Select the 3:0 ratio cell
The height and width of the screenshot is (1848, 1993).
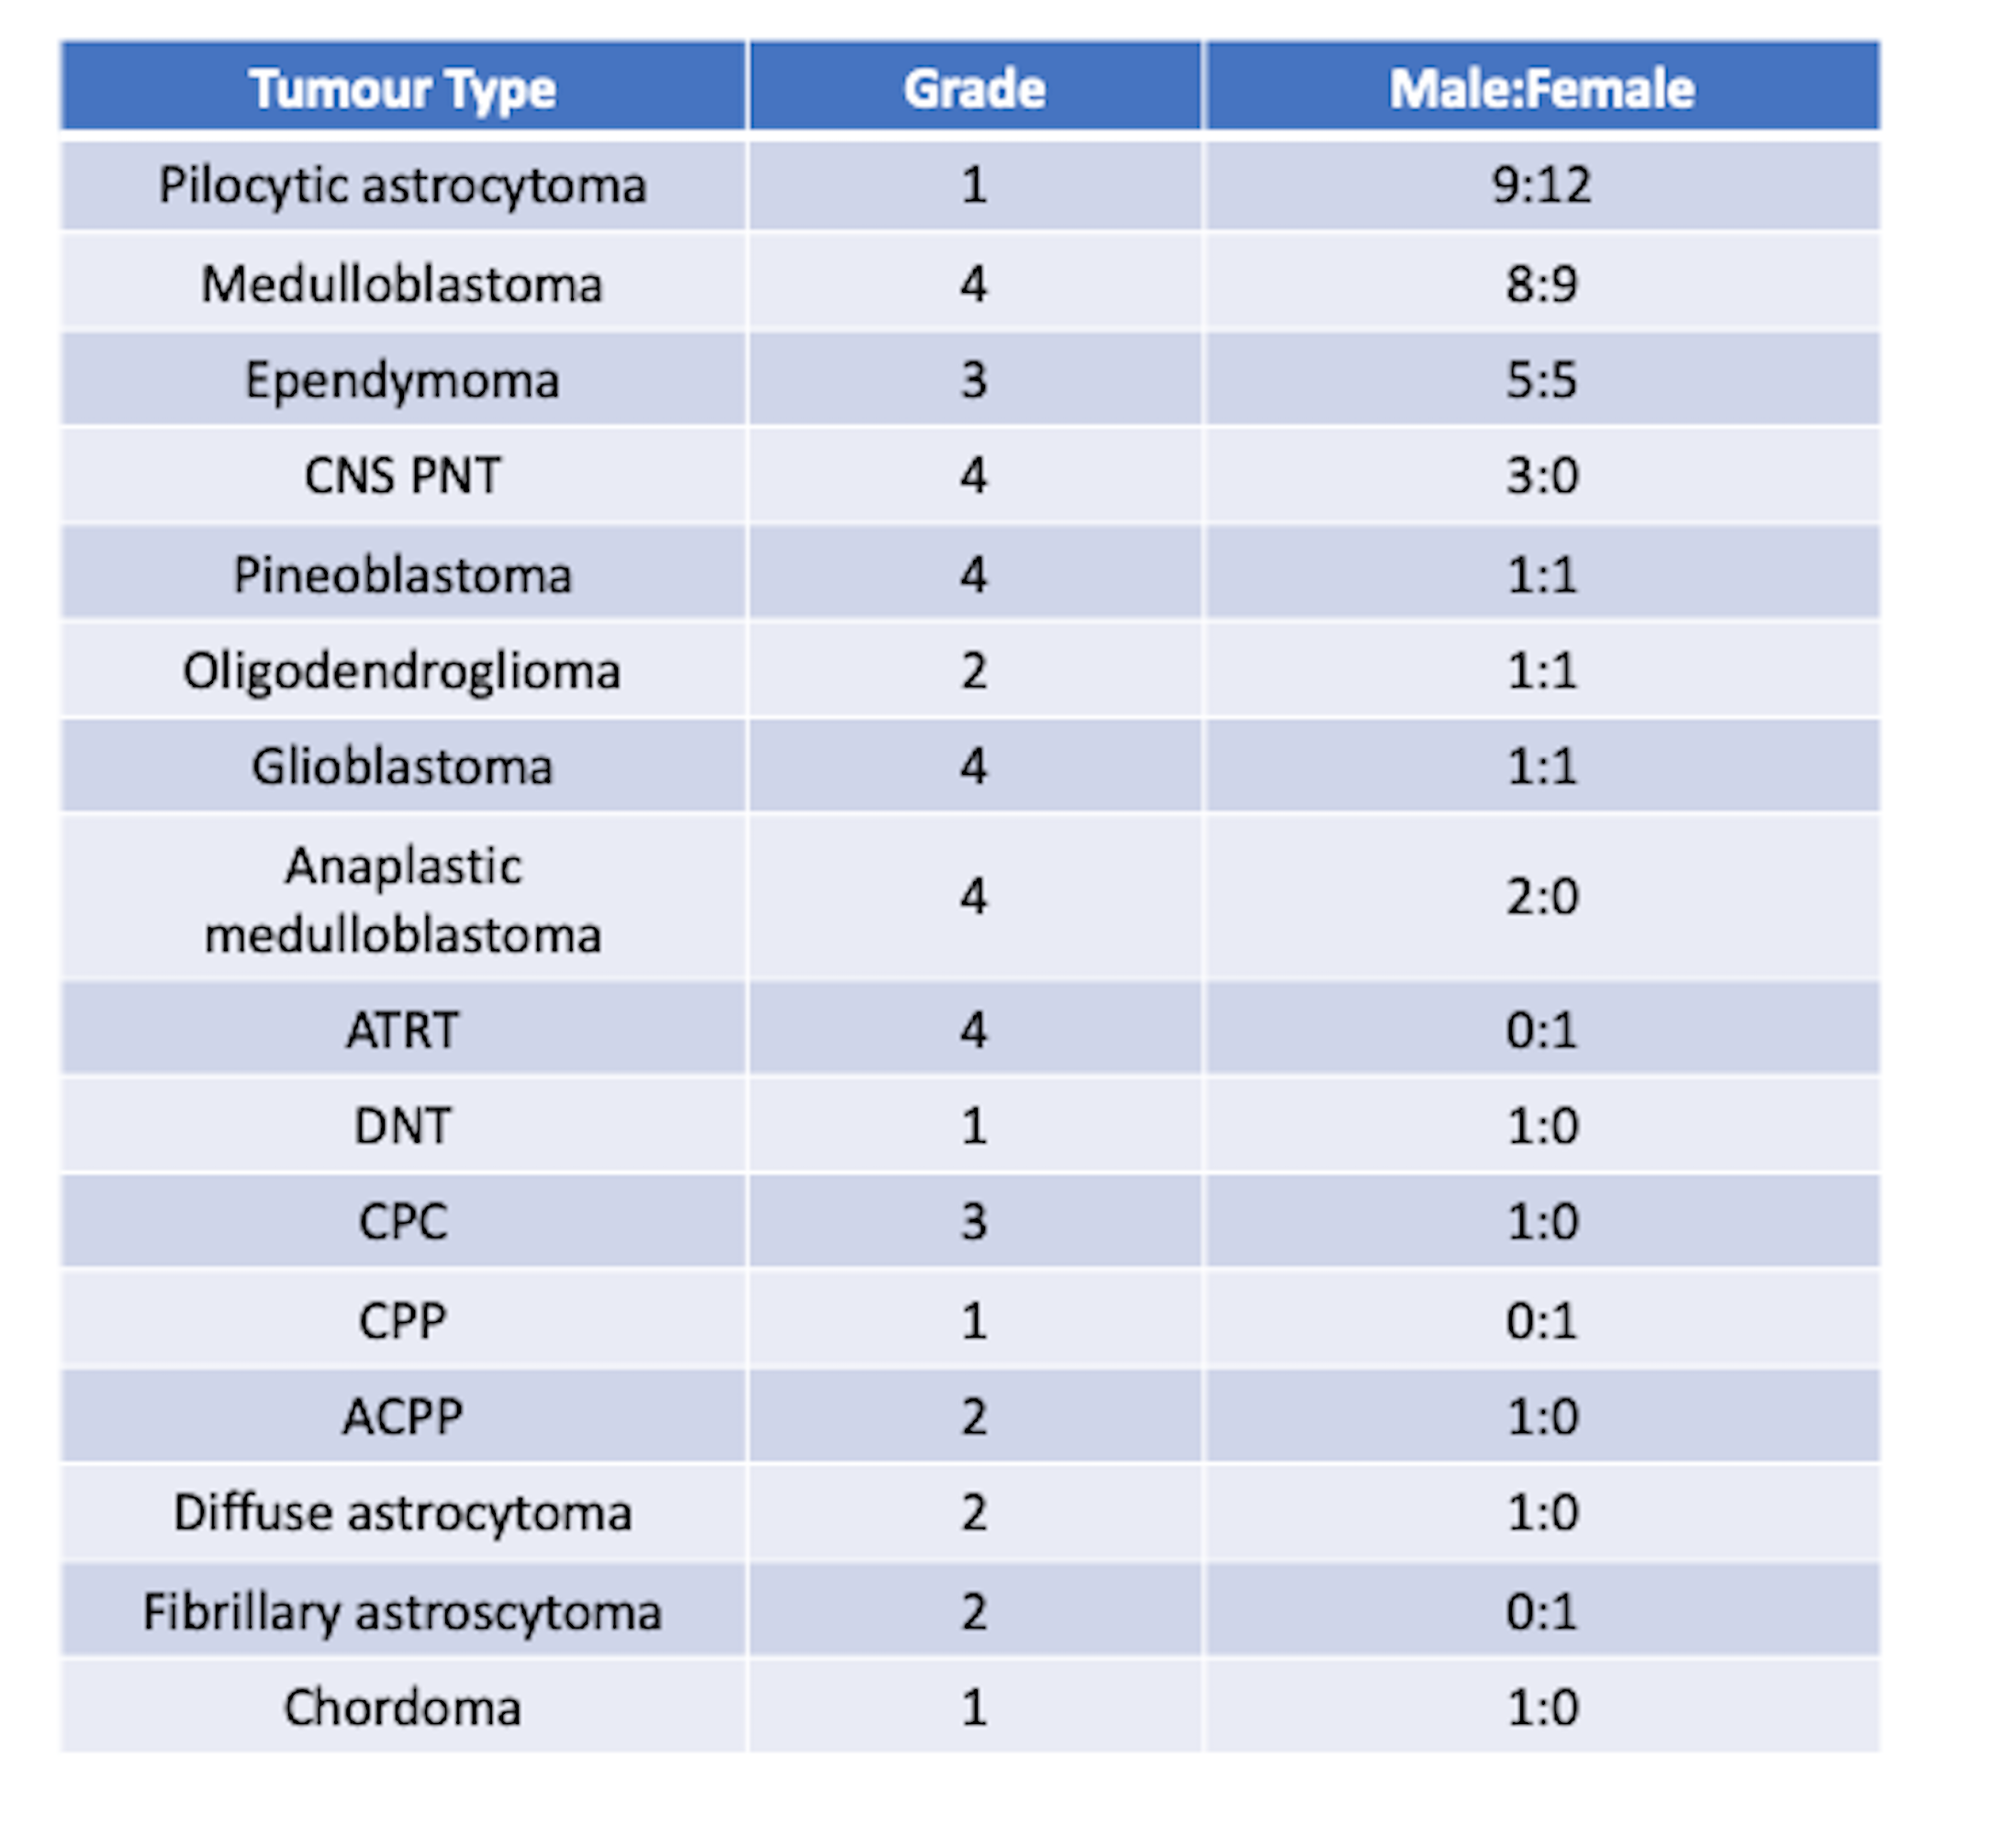pyautogui.click(x=1541, y=475)
